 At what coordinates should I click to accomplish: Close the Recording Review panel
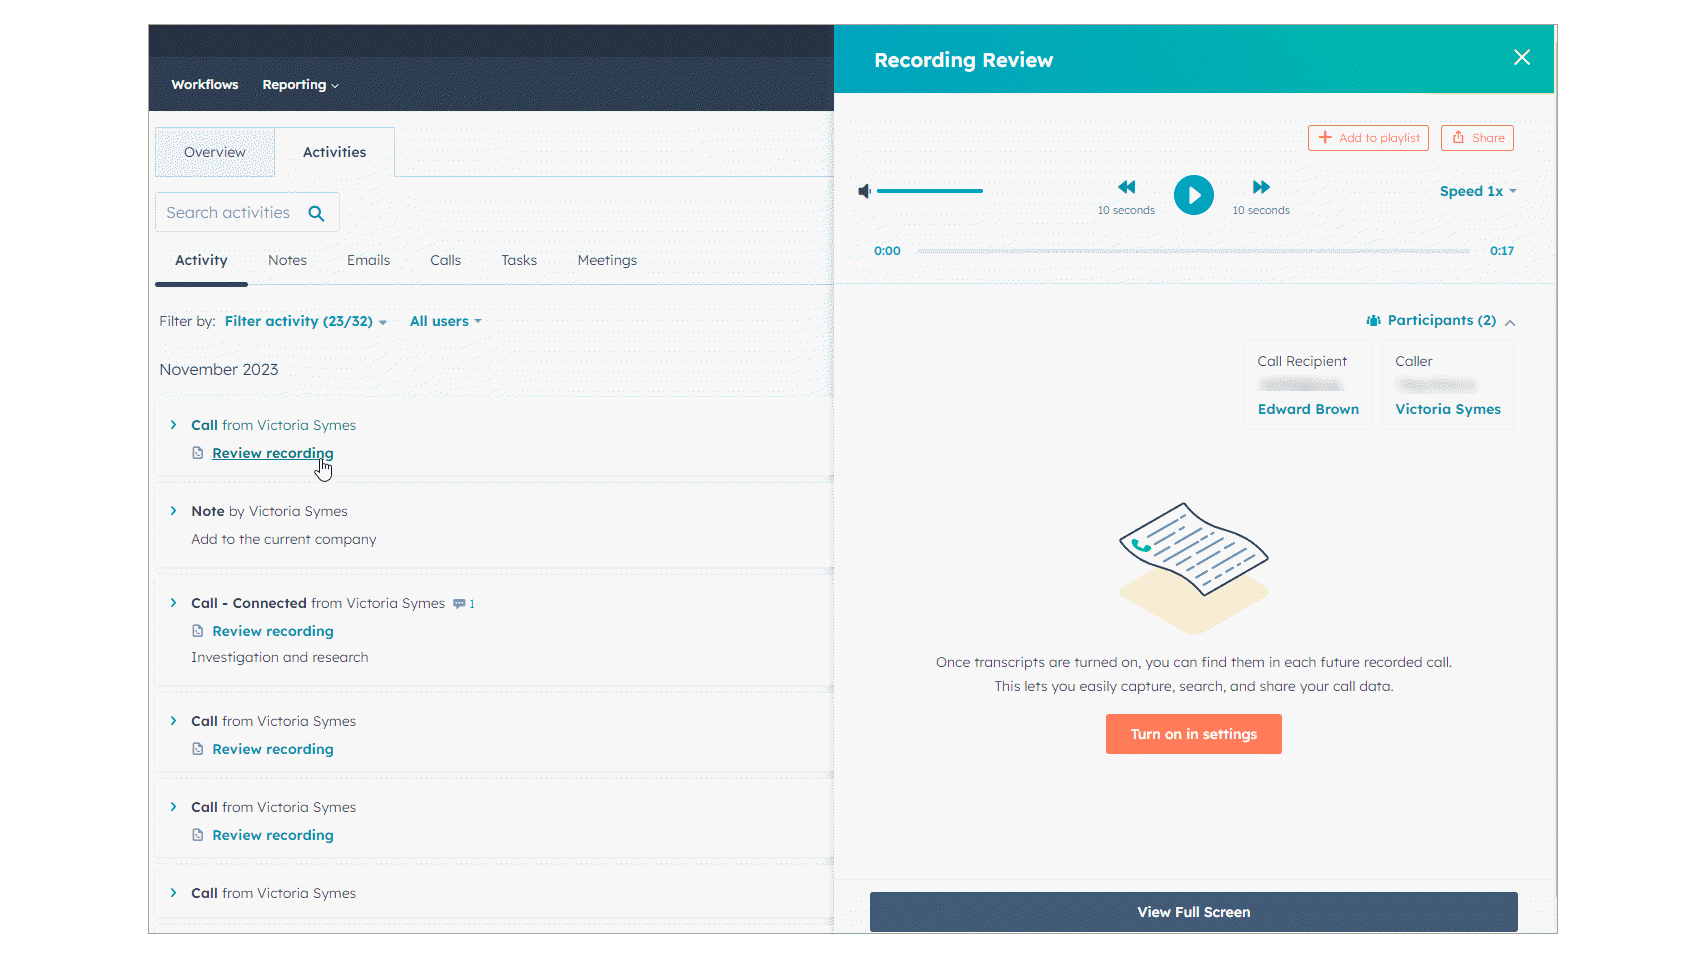coord(1521,58)
